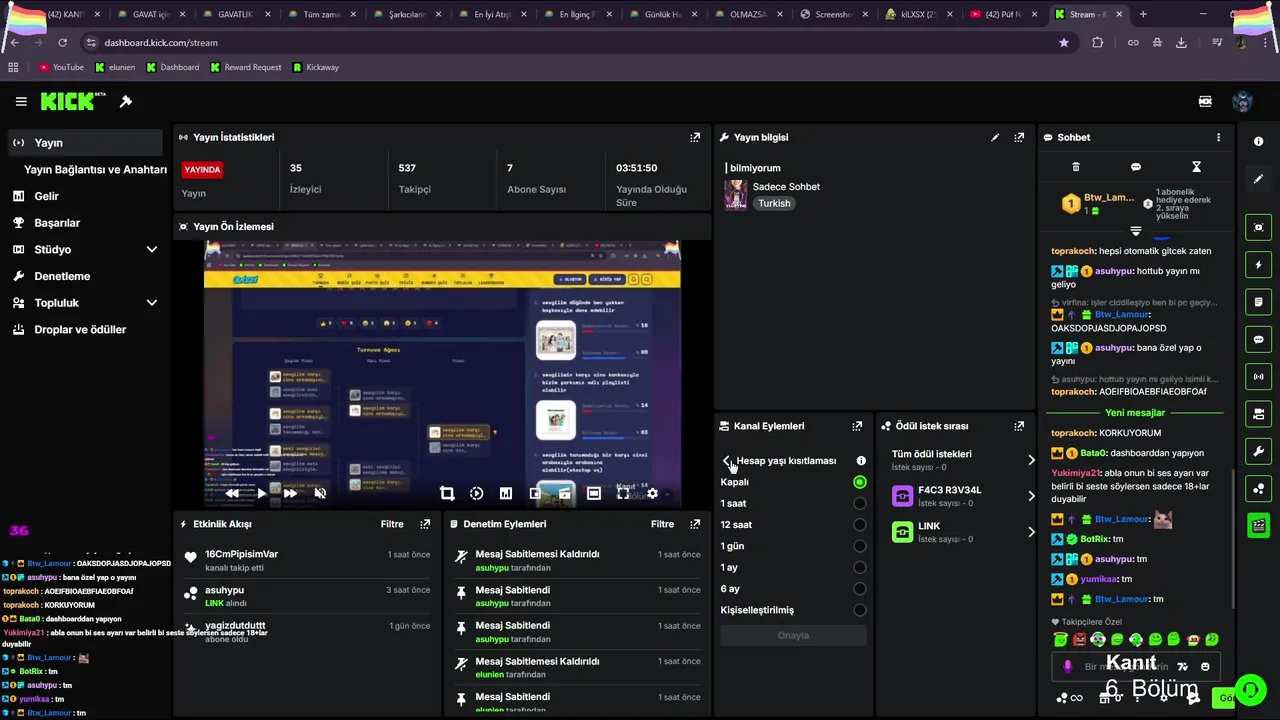
Task: Open the Yayın İstatistikleri panel in a pop-out
Action: [x=695, y=137]
